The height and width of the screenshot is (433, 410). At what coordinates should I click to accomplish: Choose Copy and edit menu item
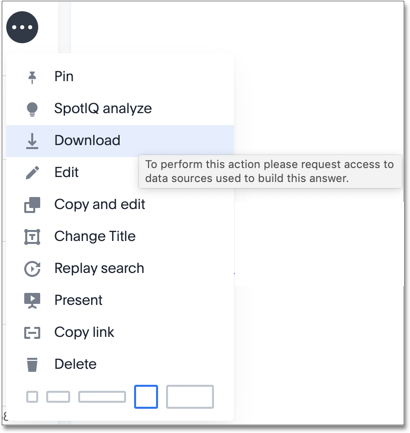pyautogui.click(x=120, y=205)
